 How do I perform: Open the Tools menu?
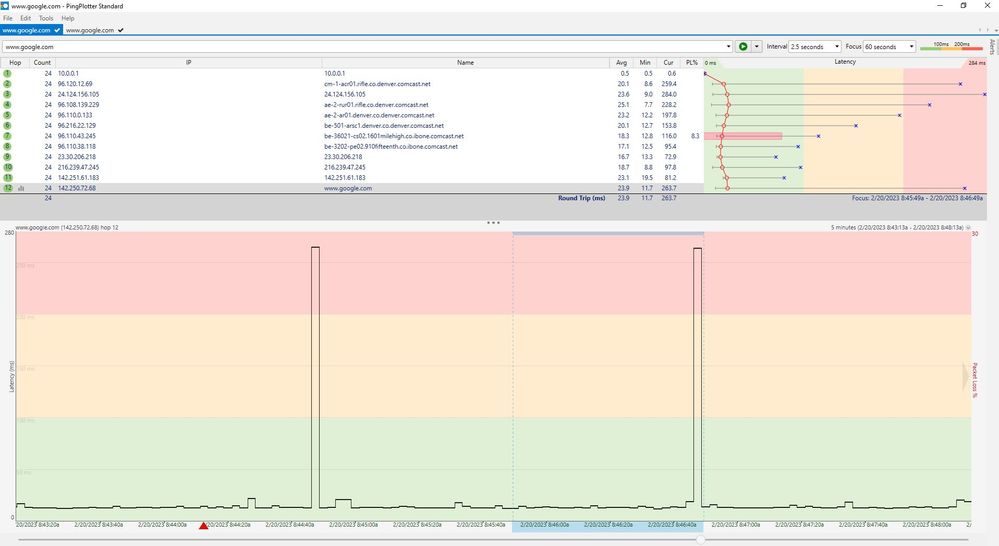click(x=46, y=18)
